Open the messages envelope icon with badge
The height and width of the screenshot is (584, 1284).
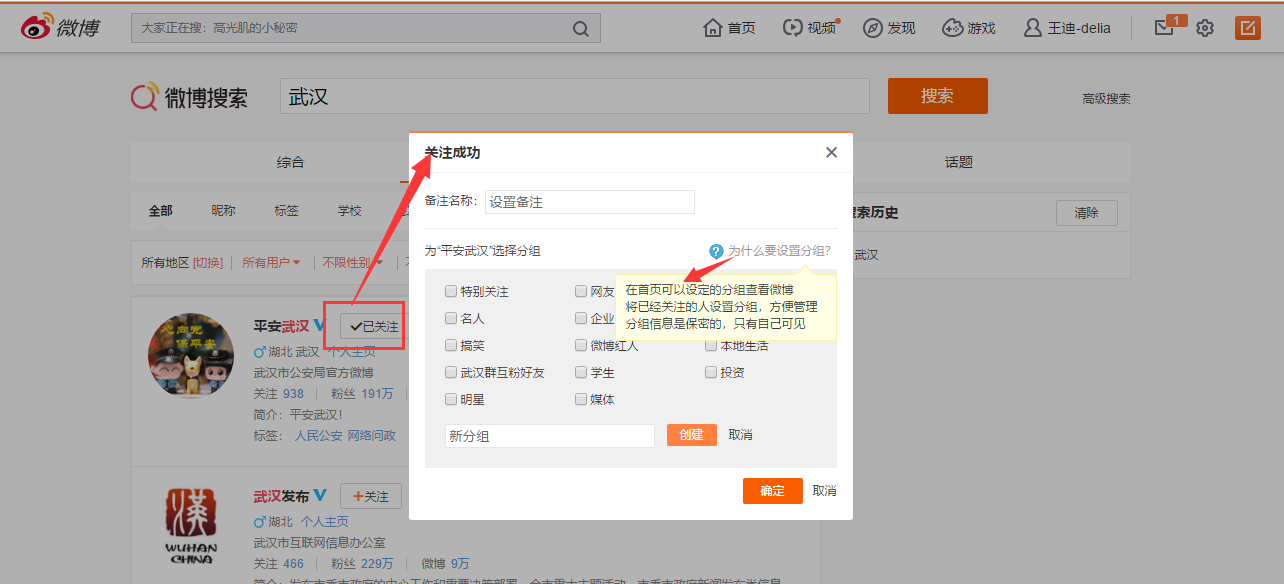(1164, 28)
